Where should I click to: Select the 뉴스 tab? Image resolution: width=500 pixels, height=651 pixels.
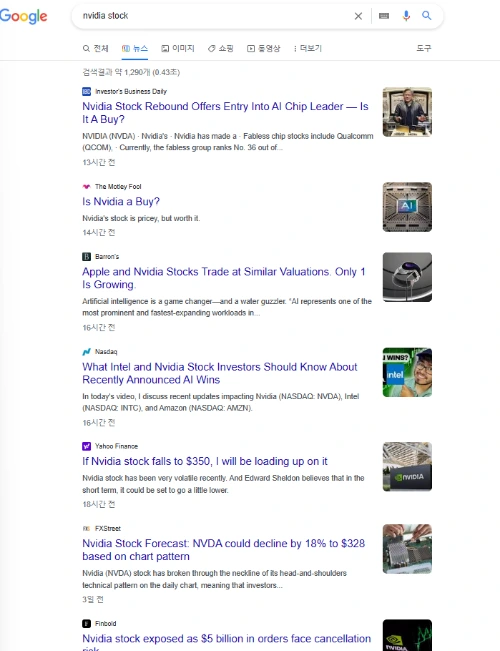pyautogui.click(x=135, y=49)
